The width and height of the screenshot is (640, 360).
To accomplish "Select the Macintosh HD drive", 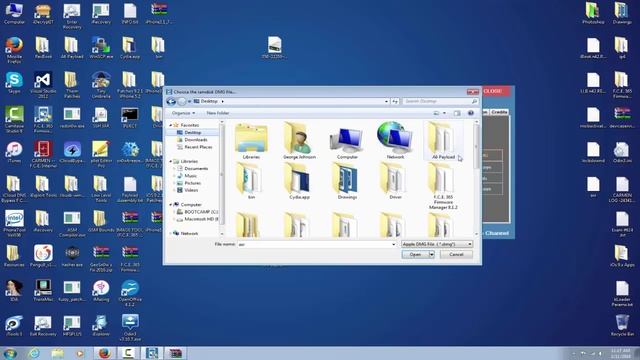I will [x=198, y=219].
